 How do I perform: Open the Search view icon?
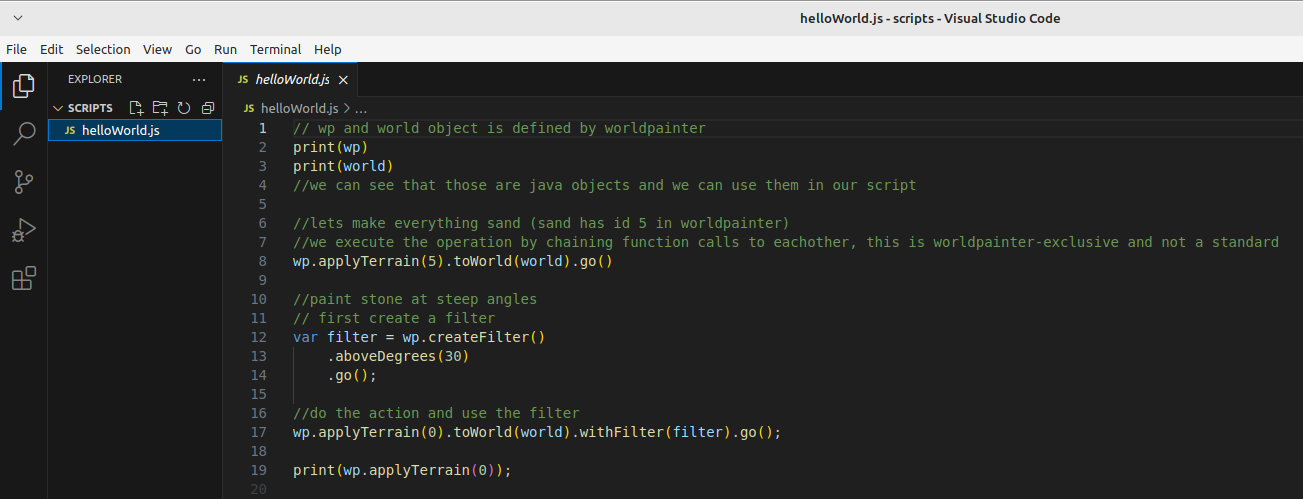pos(23,134)
